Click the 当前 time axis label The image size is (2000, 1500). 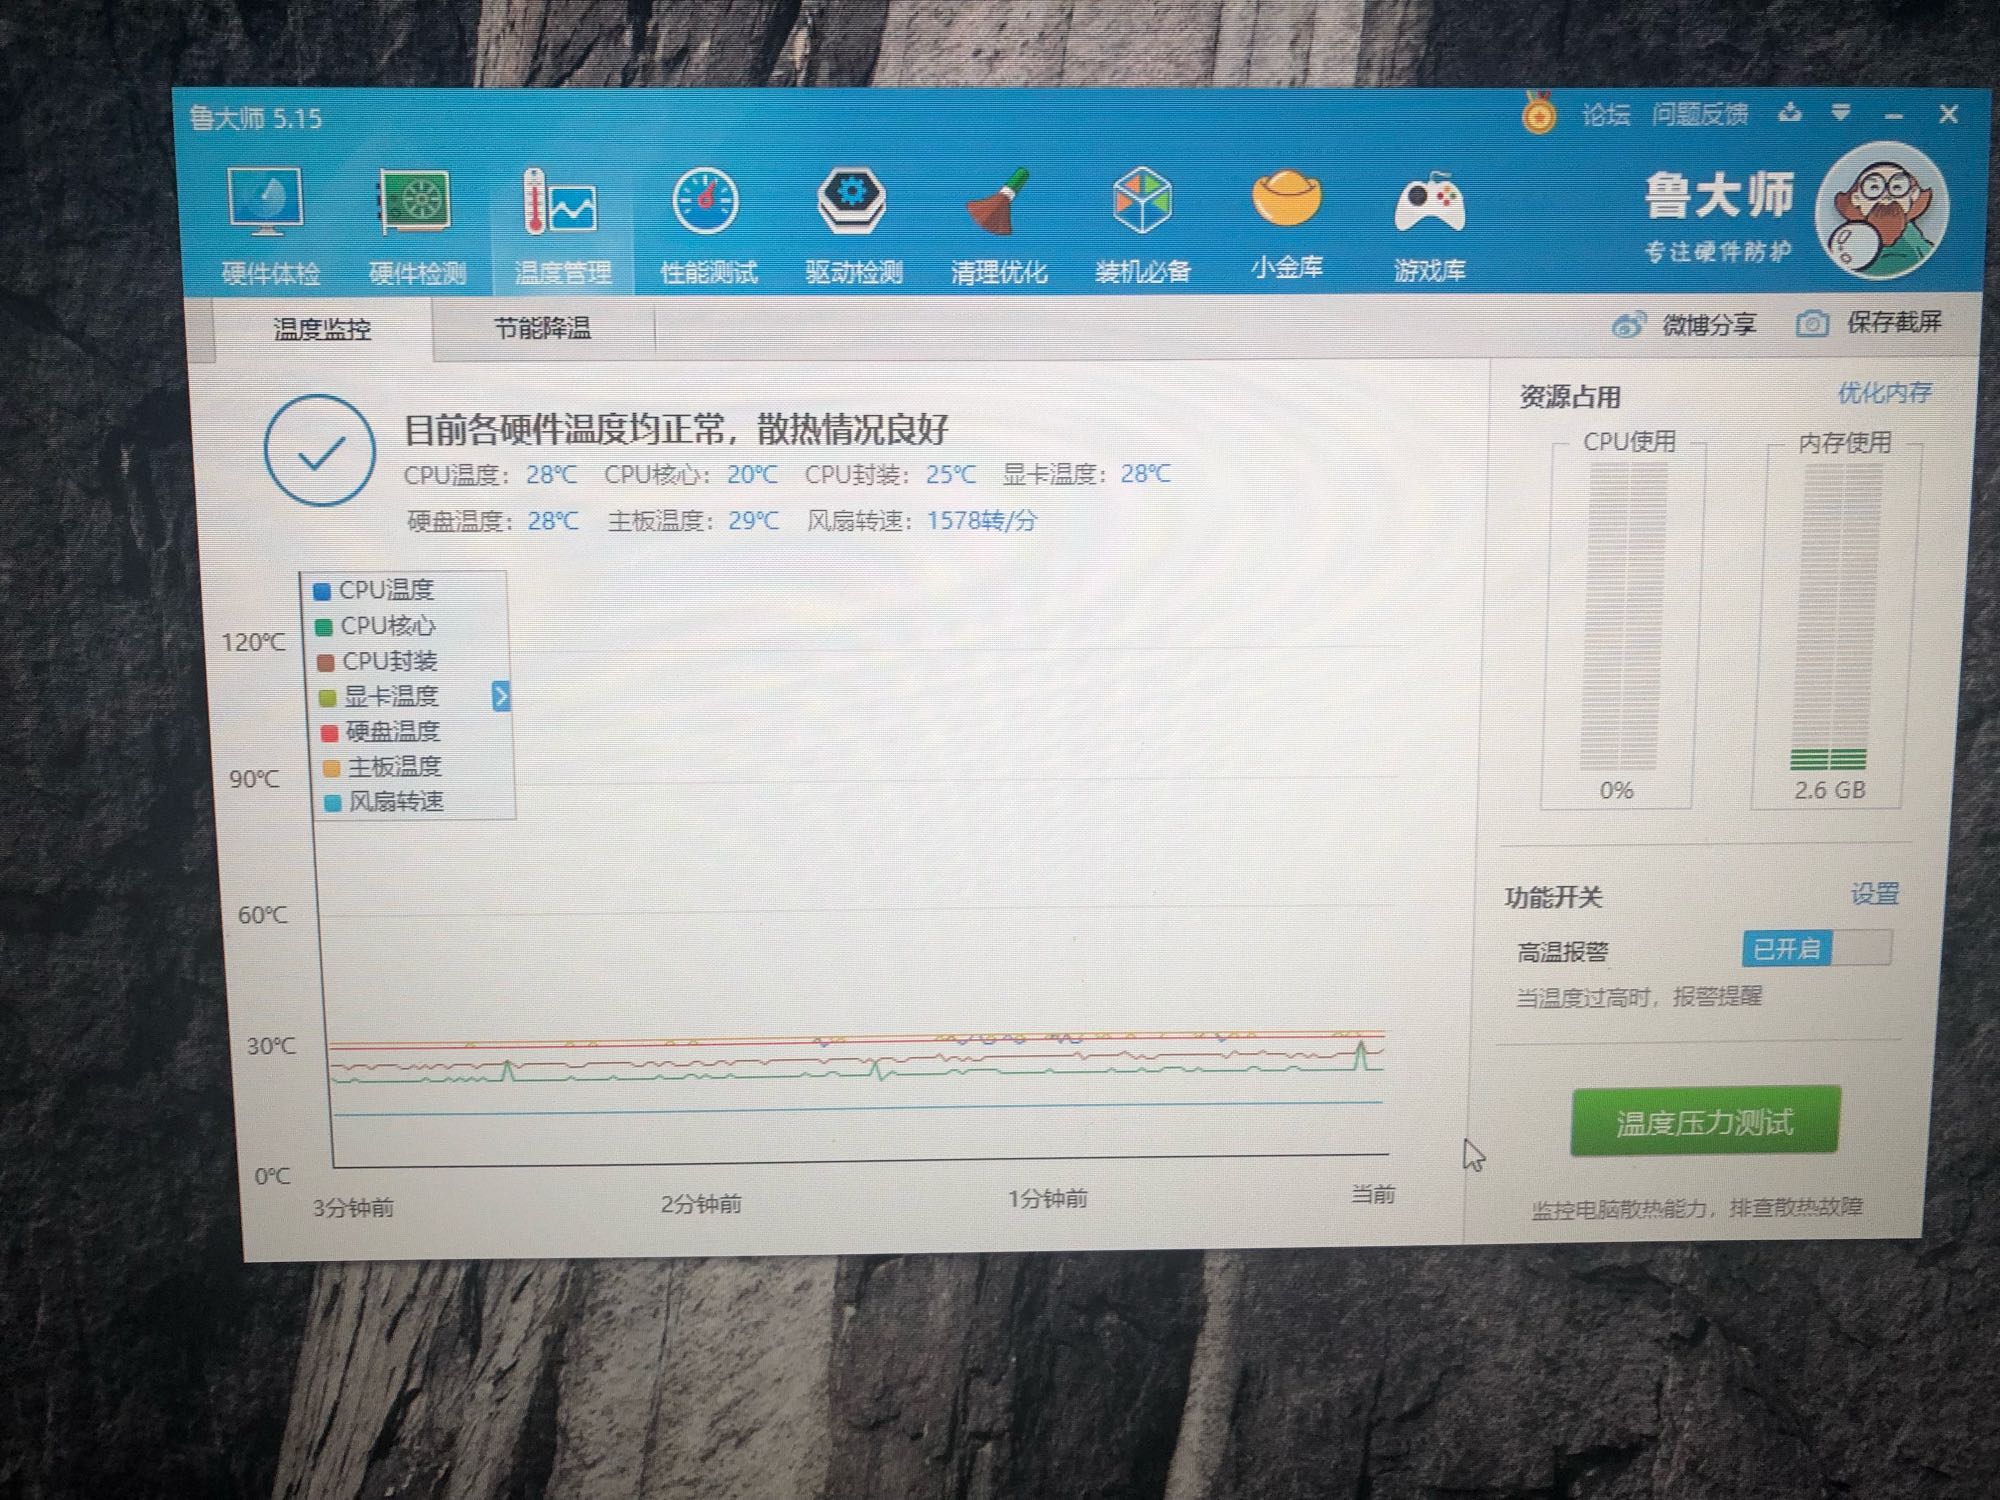[1373, 1194]
